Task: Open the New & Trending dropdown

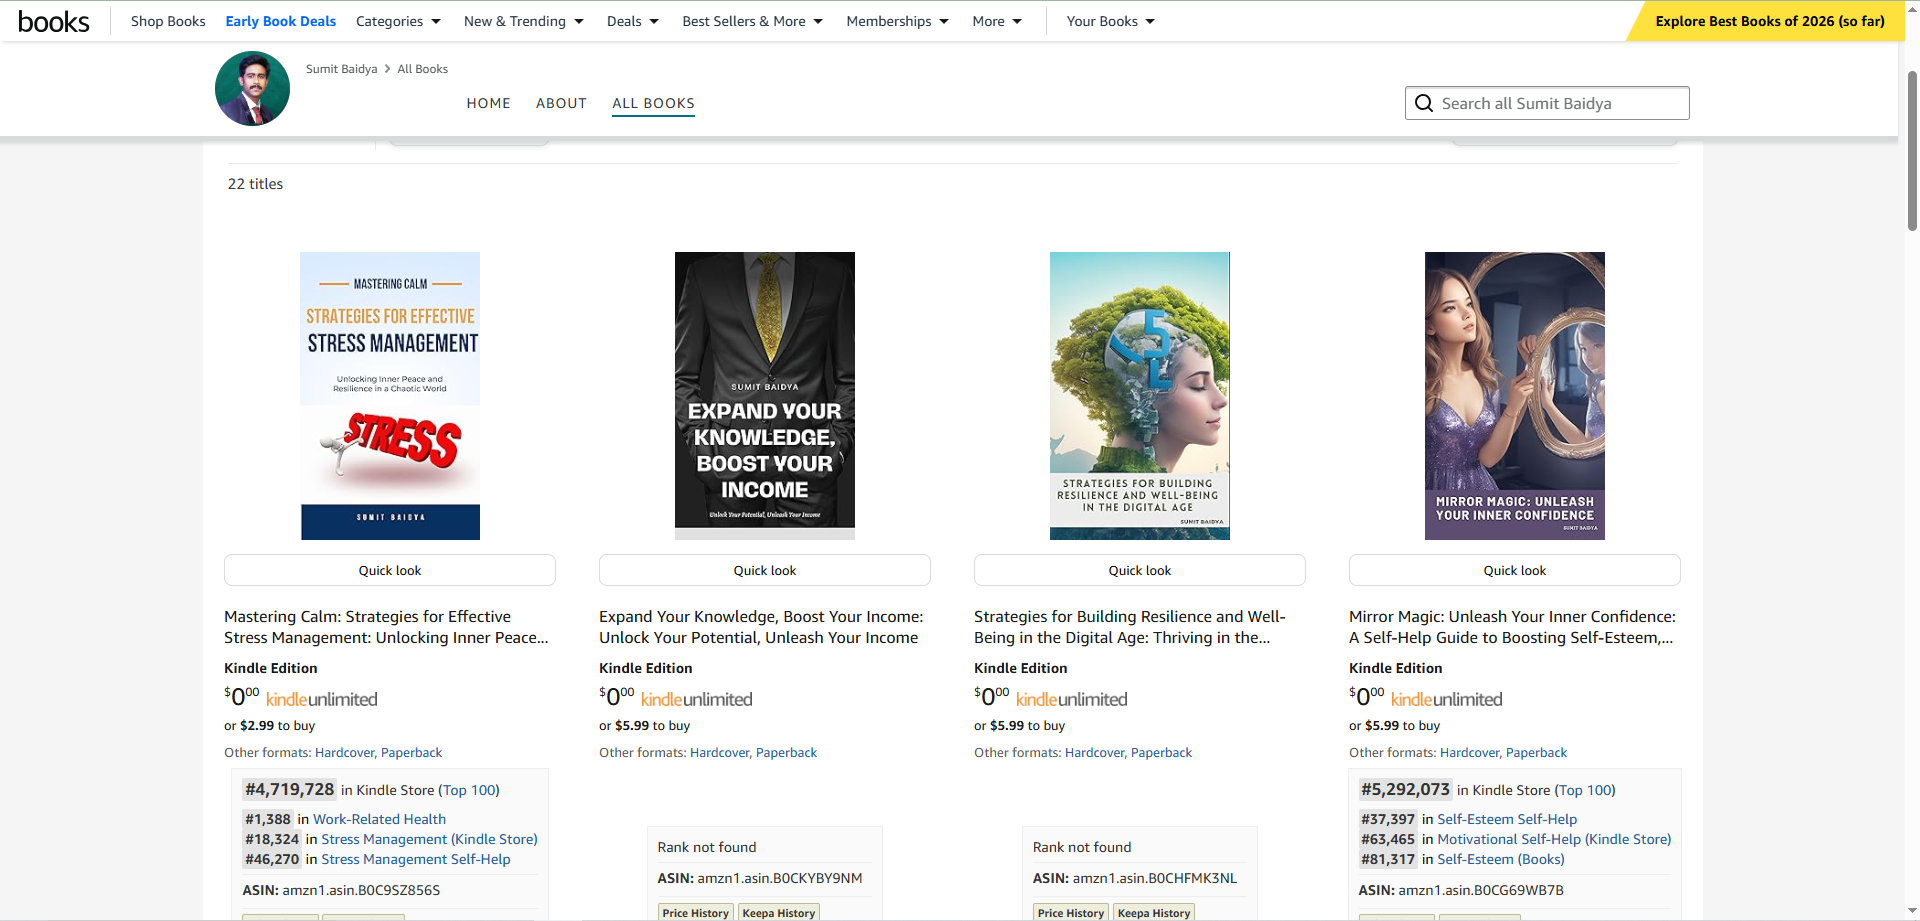Action: click(x=523, y=21)
